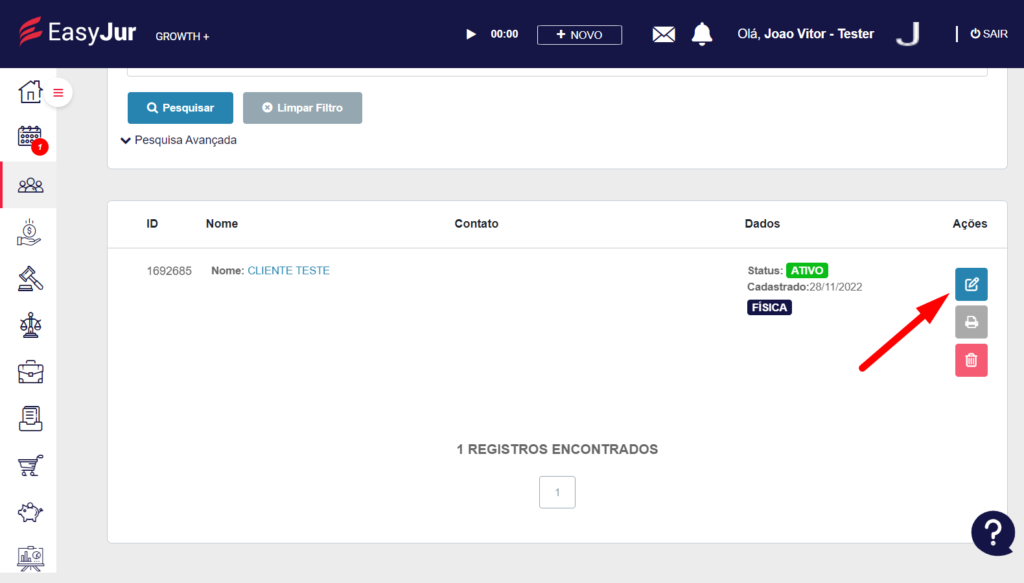Open the shopping cart sidebar icon
The image size is (1024, 583).
click(x=30, y=465)
